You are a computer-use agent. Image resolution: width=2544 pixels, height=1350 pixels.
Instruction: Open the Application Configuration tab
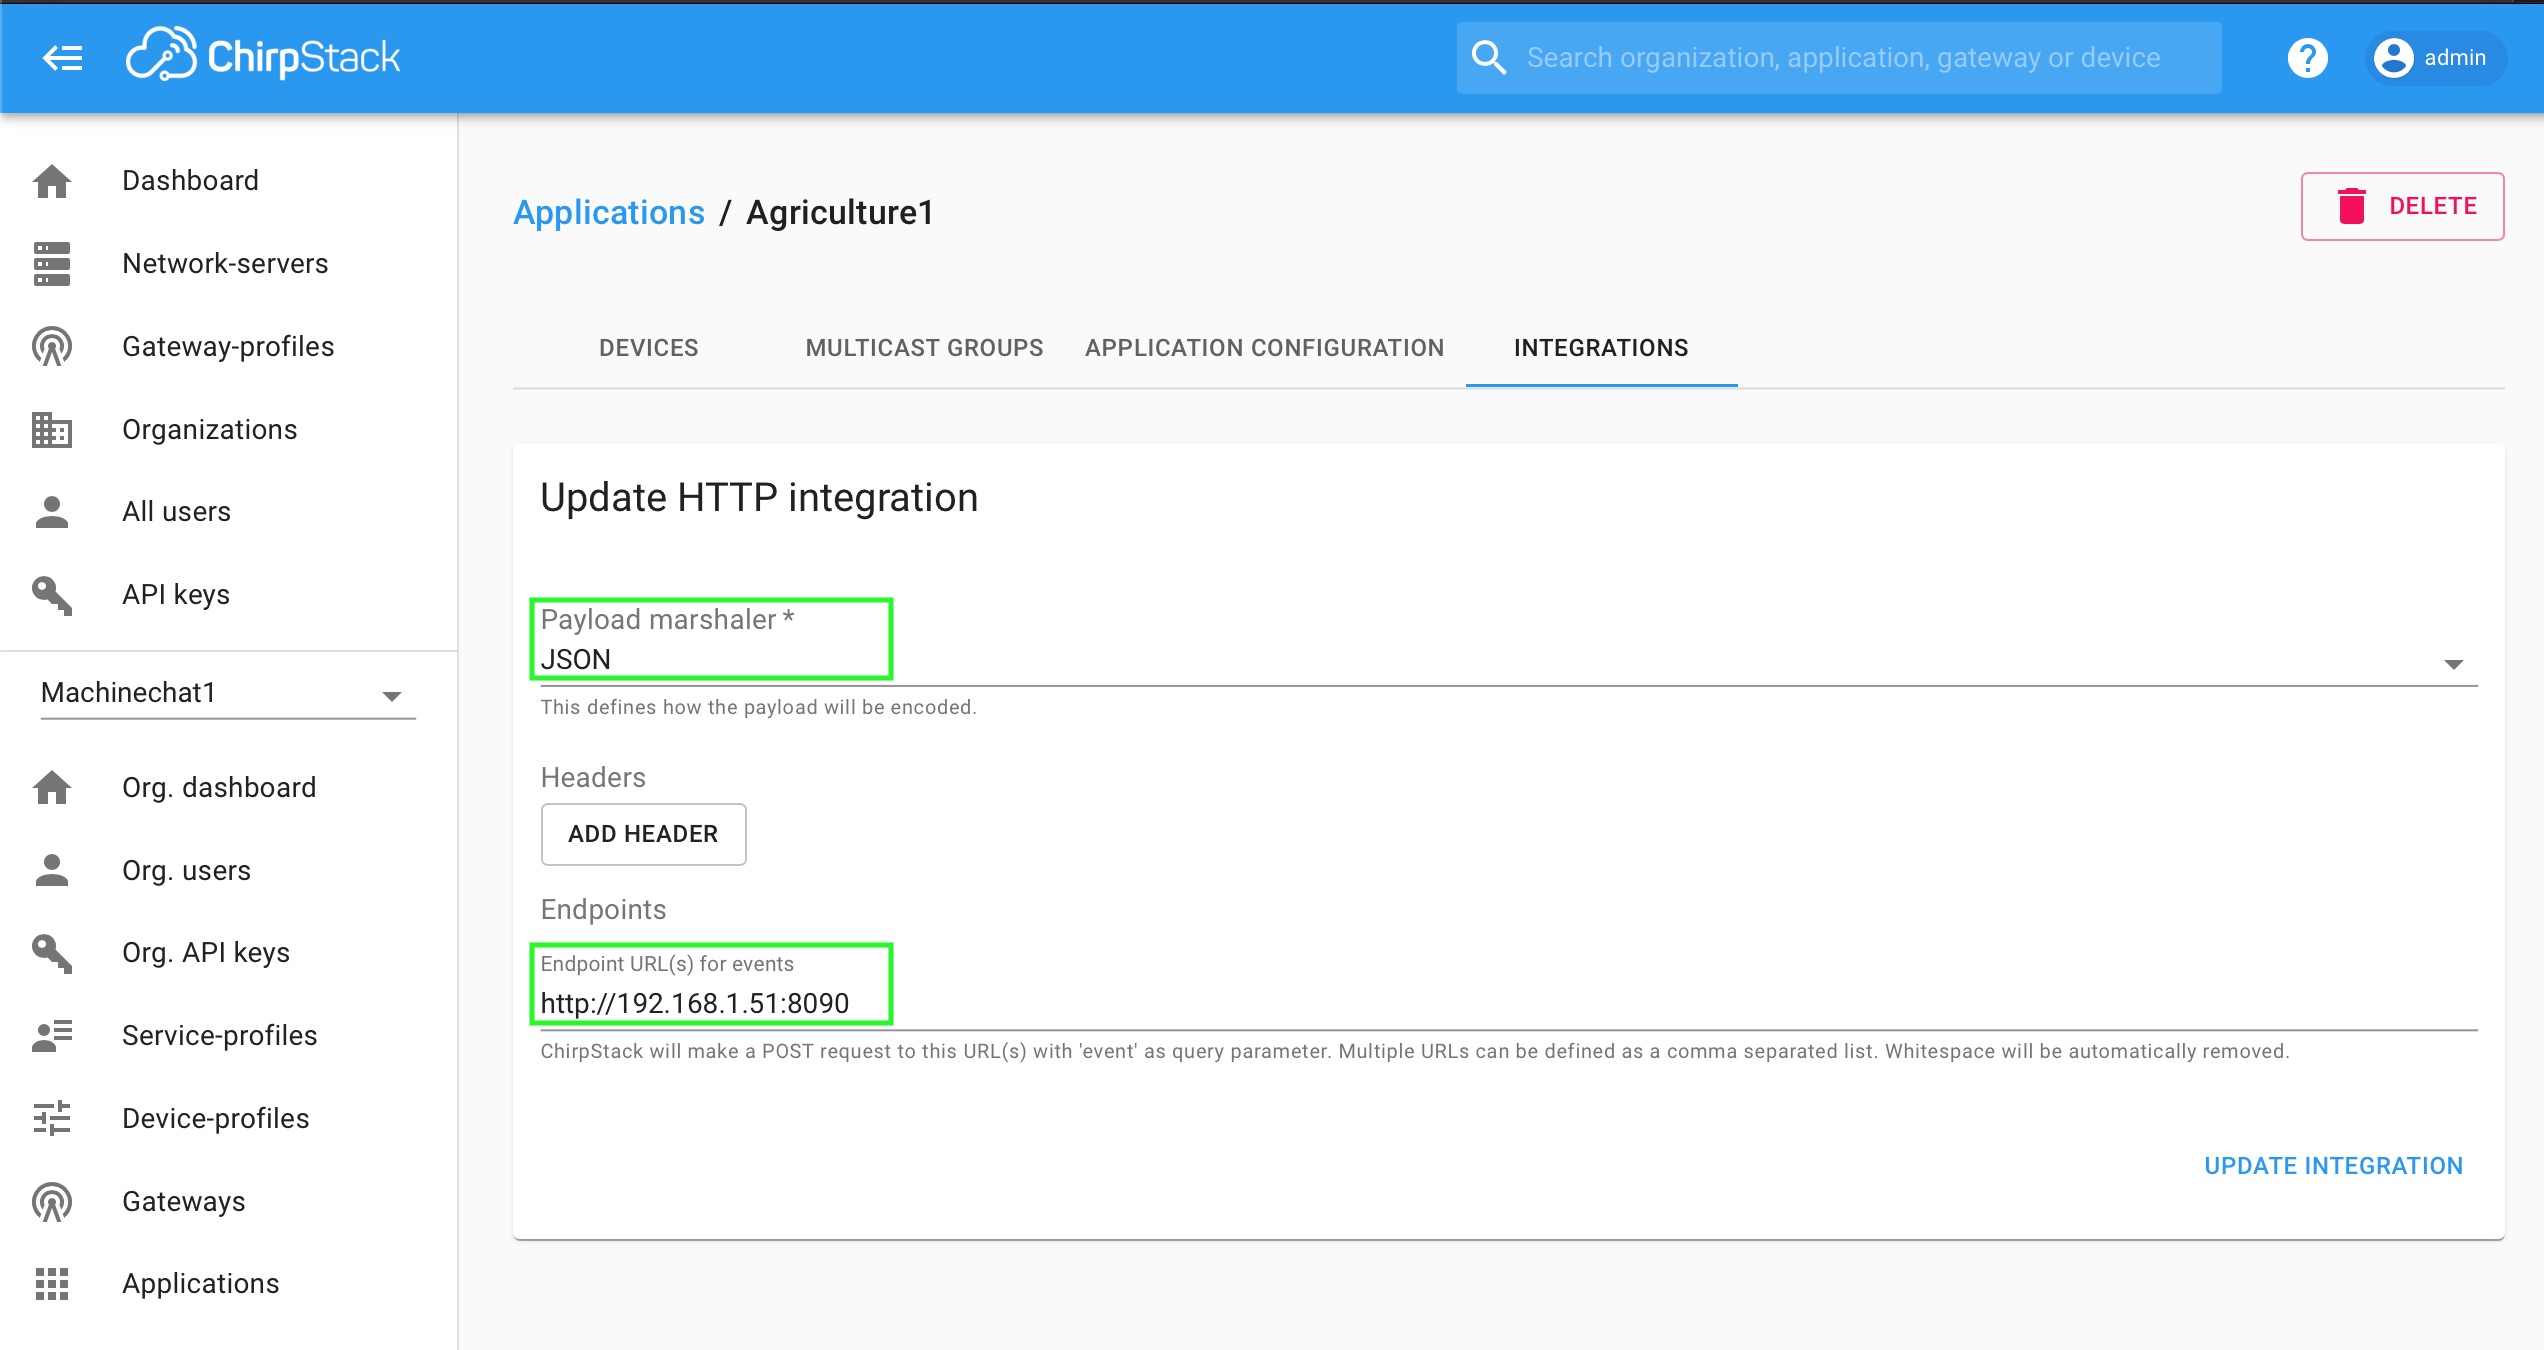click(x=1263, y=348)
